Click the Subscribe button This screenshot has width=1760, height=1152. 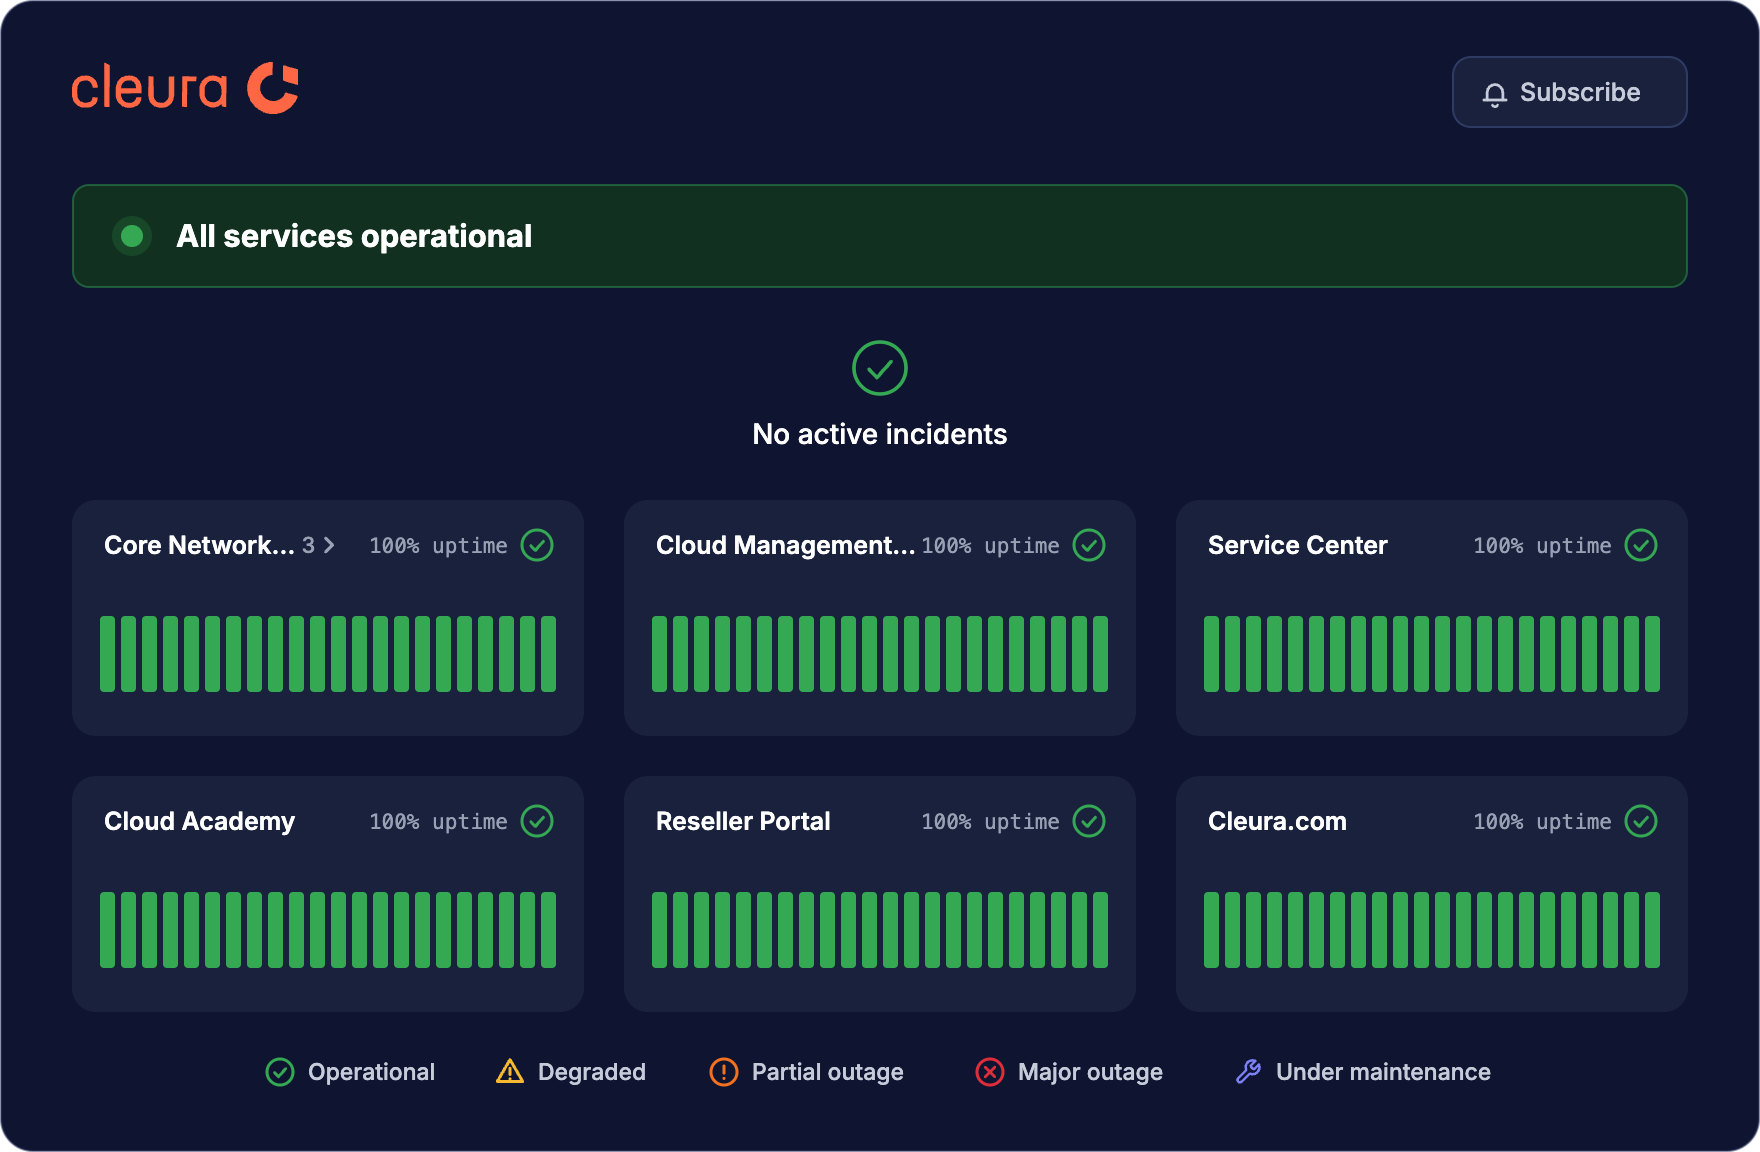pyautogui.click(x=1569, y=92)
